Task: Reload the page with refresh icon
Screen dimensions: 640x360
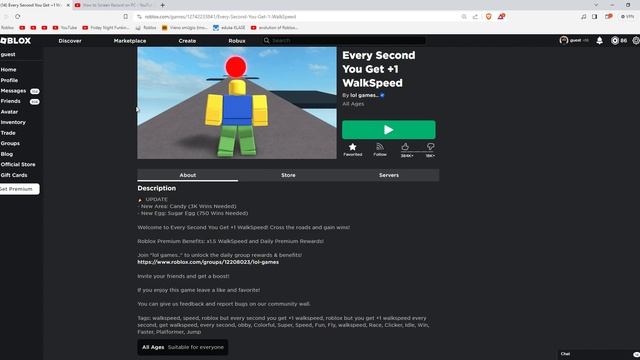Action: 18,16
